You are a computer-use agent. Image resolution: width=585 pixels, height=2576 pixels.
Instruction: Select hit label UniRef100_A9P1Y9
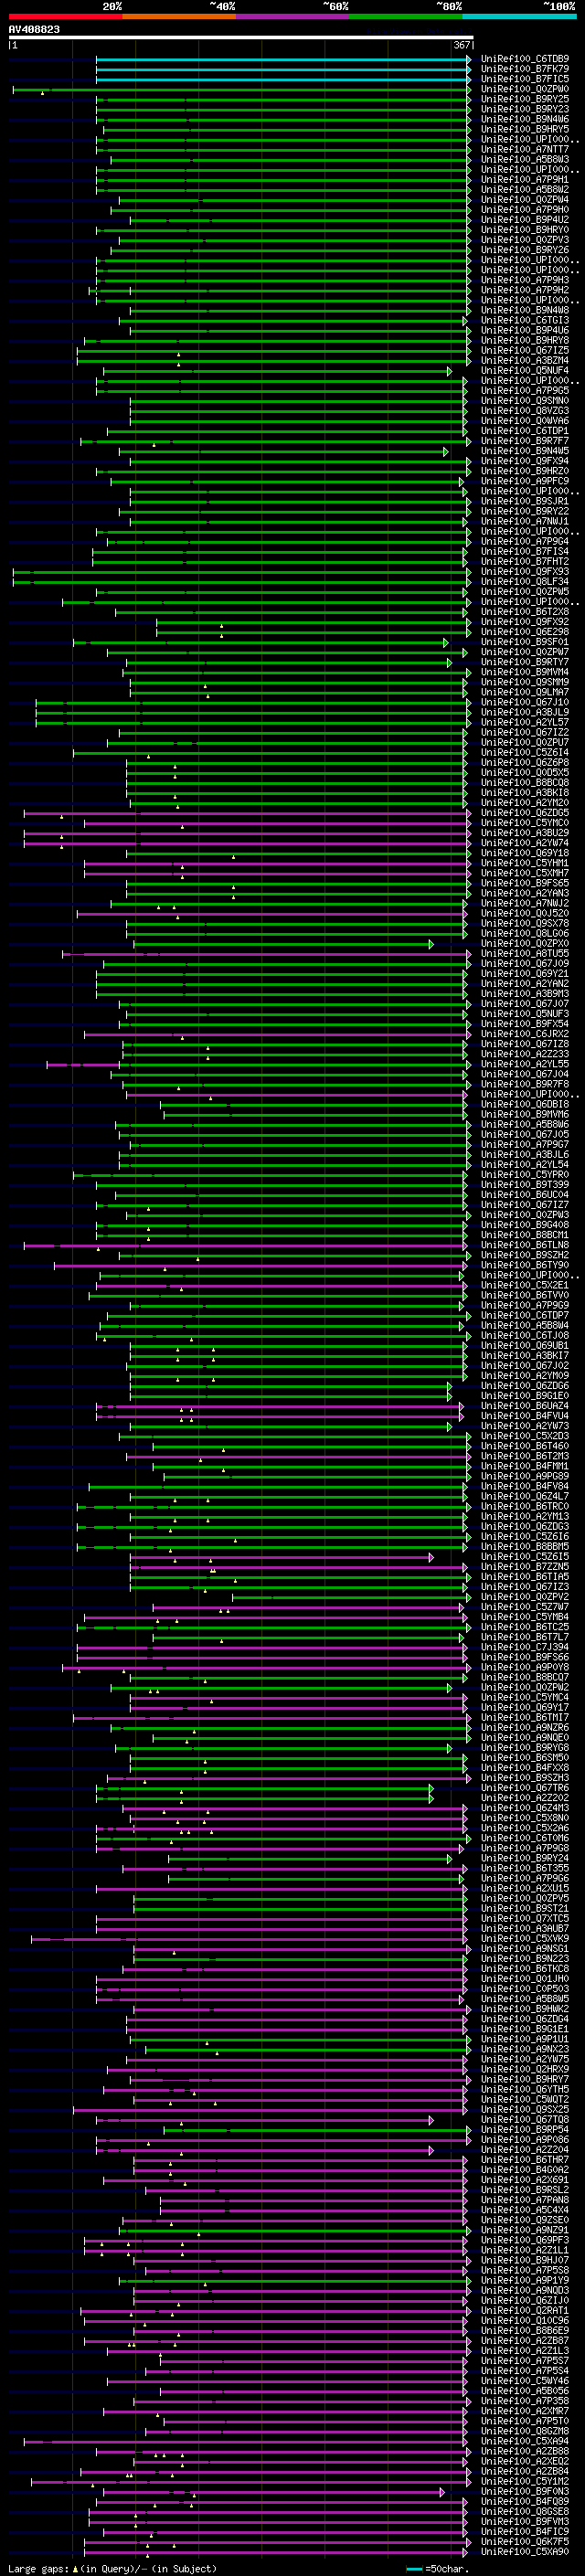(525, 2281)
